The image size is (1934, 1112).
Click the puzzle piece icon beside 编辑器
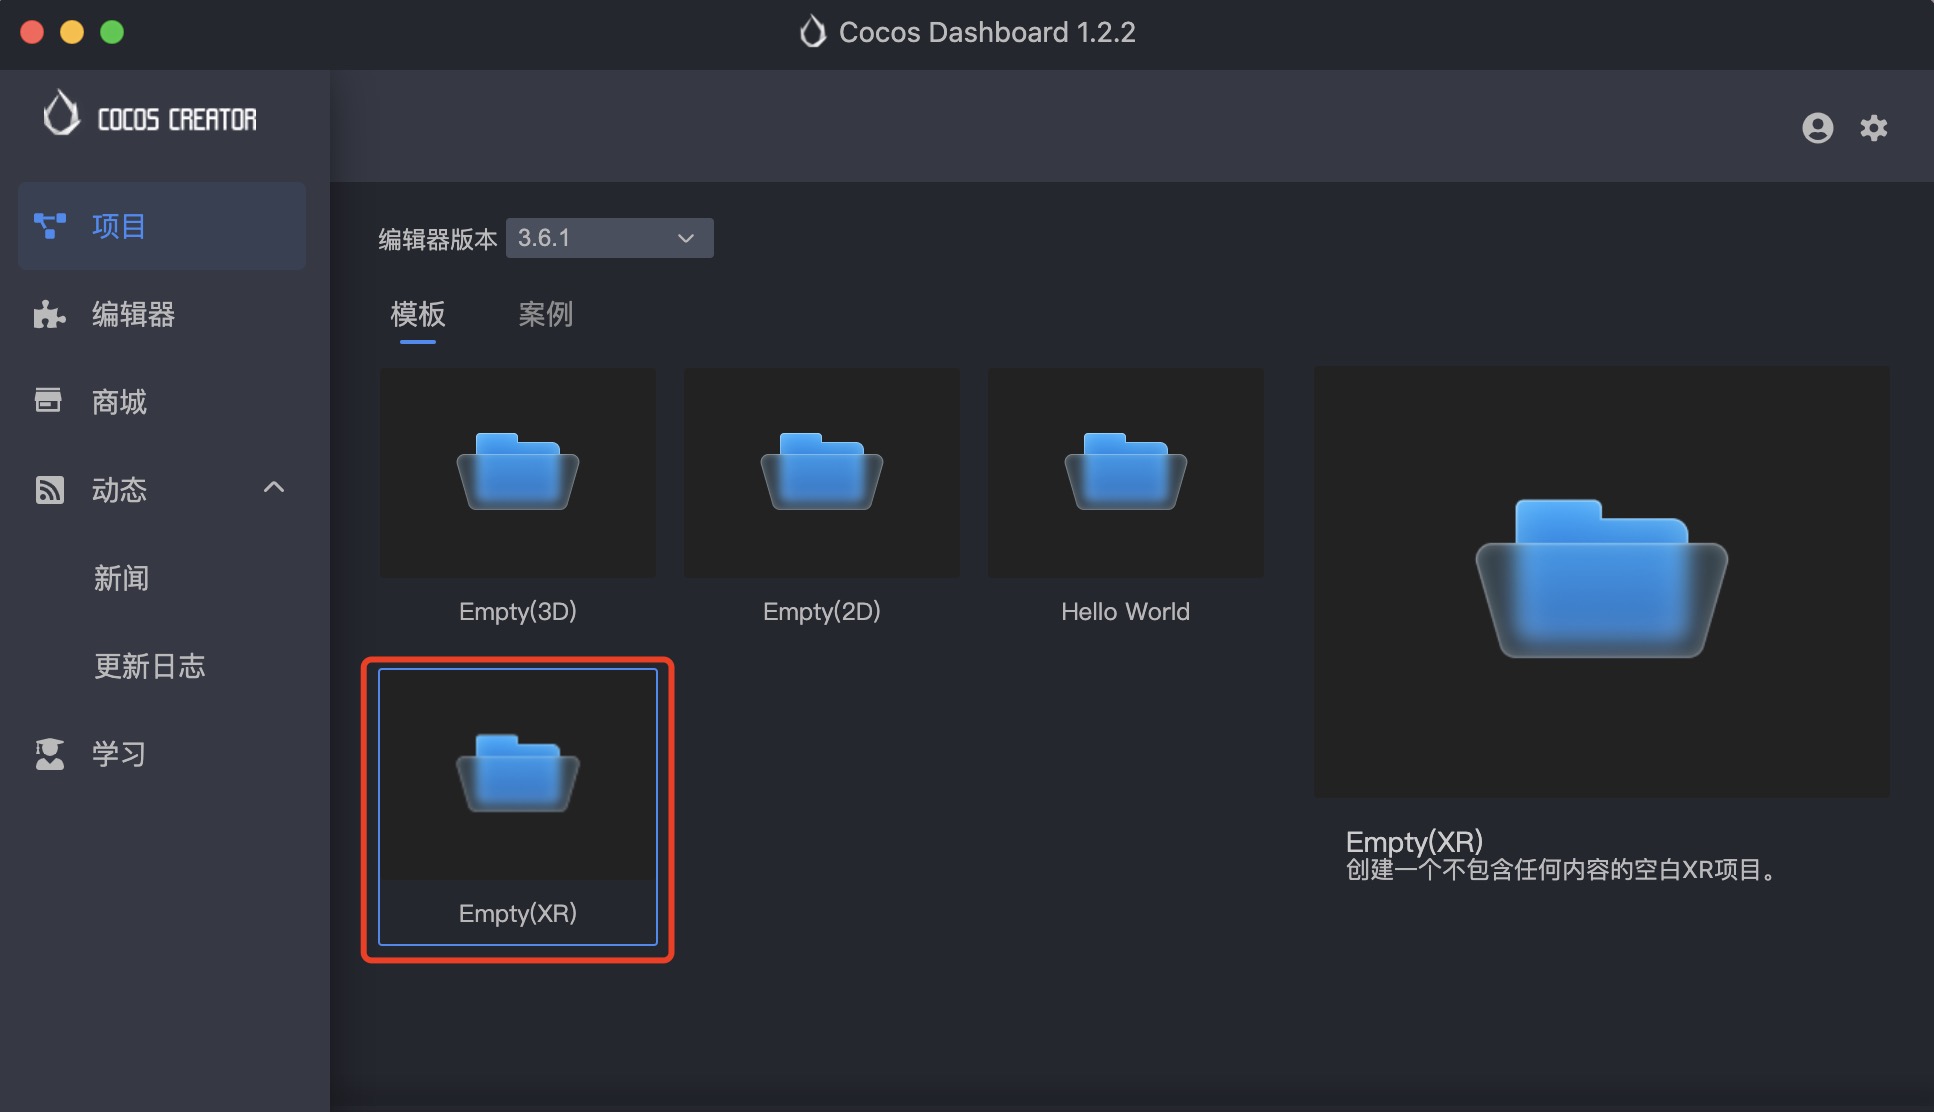click(x=49, y=314)
